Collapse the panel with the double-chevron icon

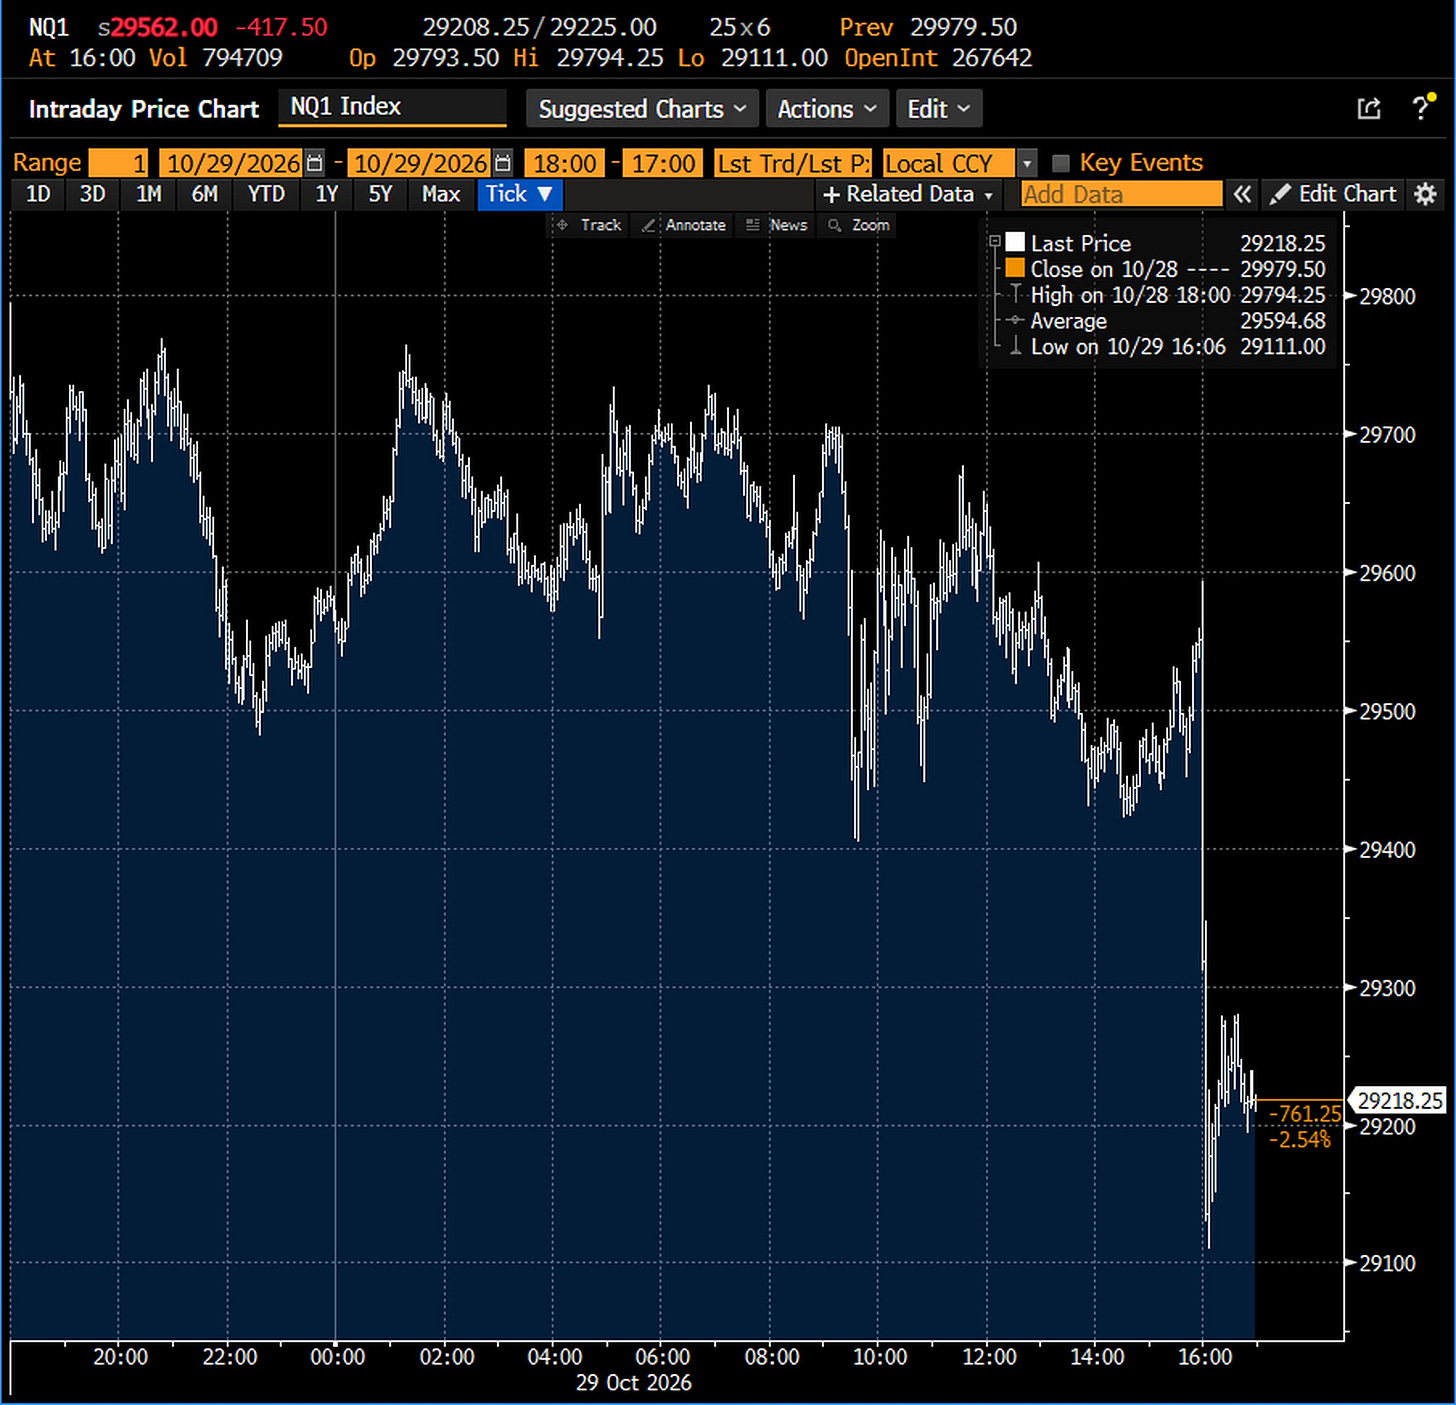point(1242,194)
